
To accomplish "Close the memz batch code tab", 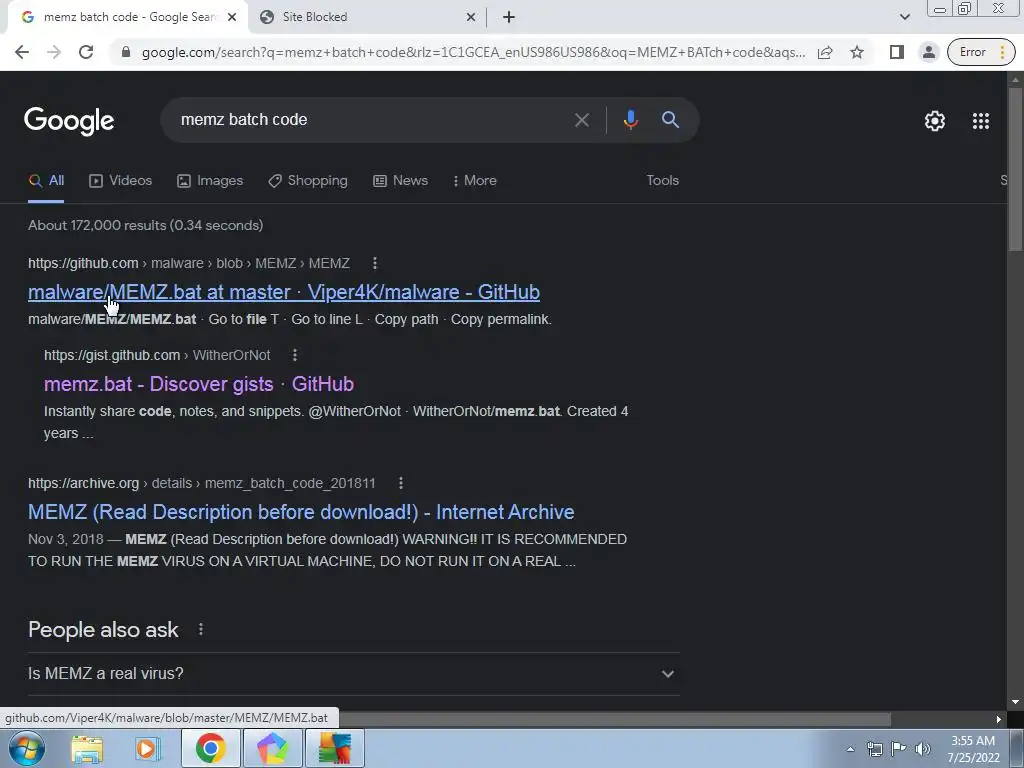I will tap(232, 17).
